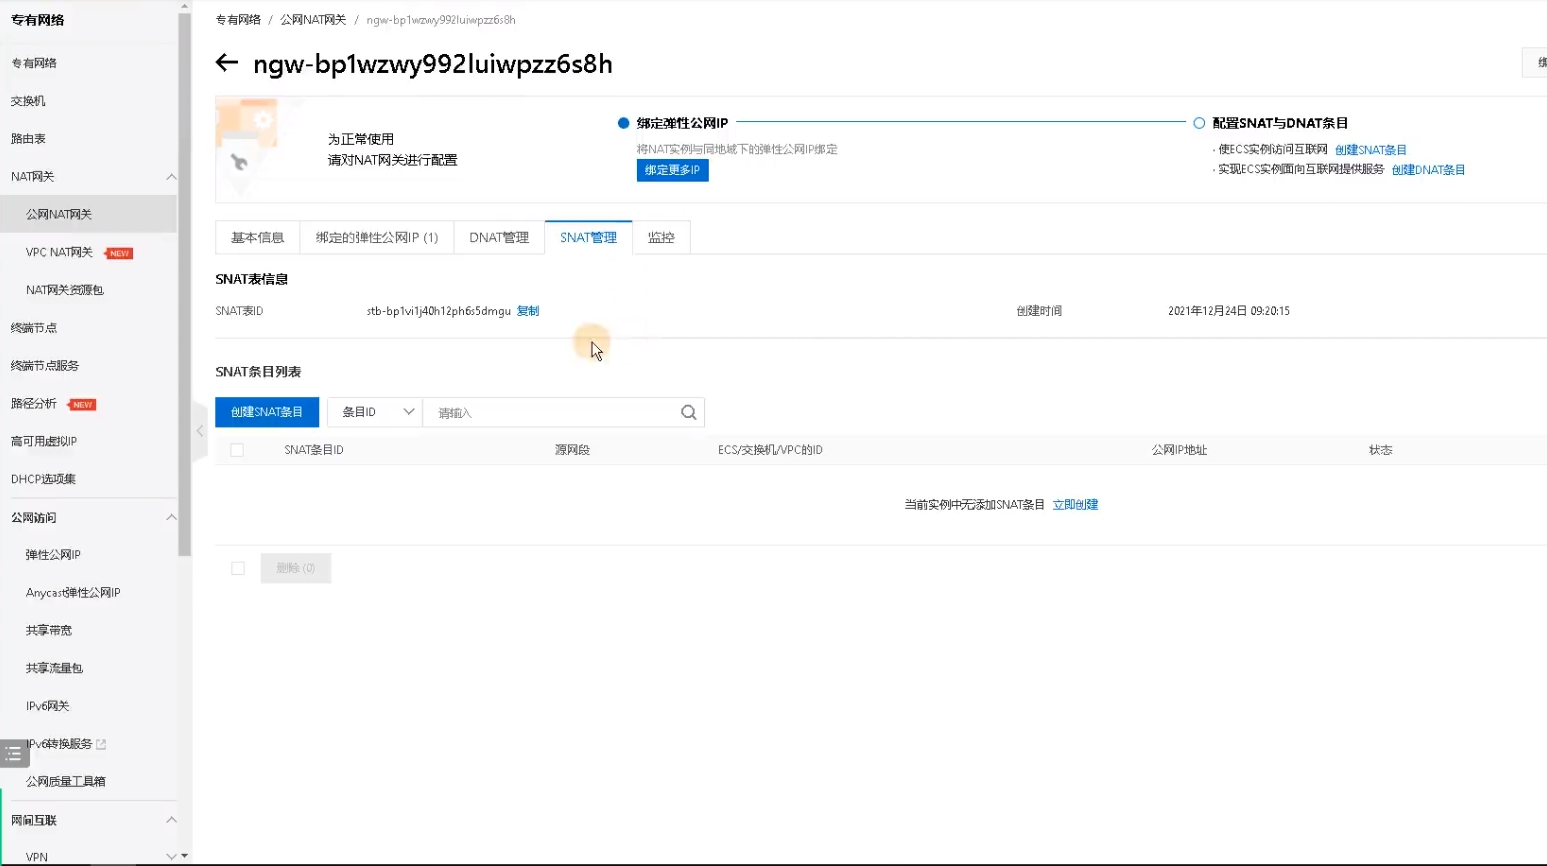Click the back arrow beside the gateway name
Viewport: 1547px width, 866px height.
226,63
